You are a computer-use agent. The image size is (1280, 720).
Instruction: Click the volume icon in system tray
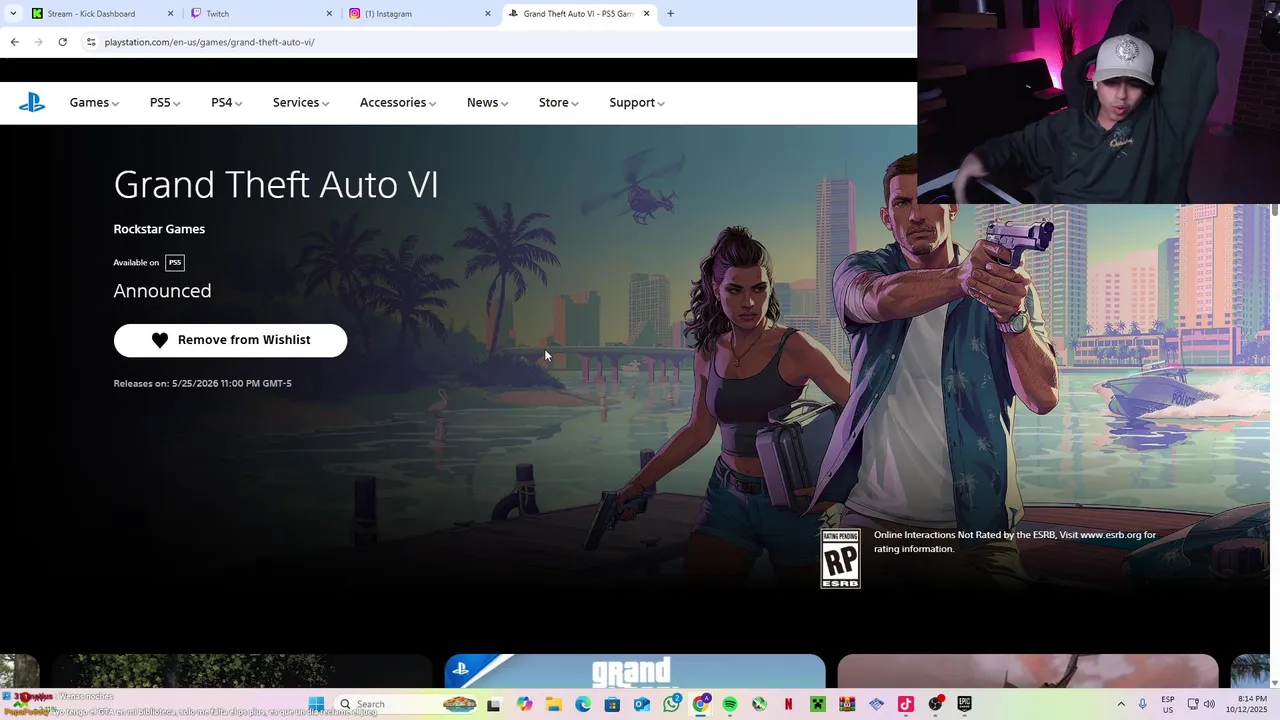coord(1209,704)
